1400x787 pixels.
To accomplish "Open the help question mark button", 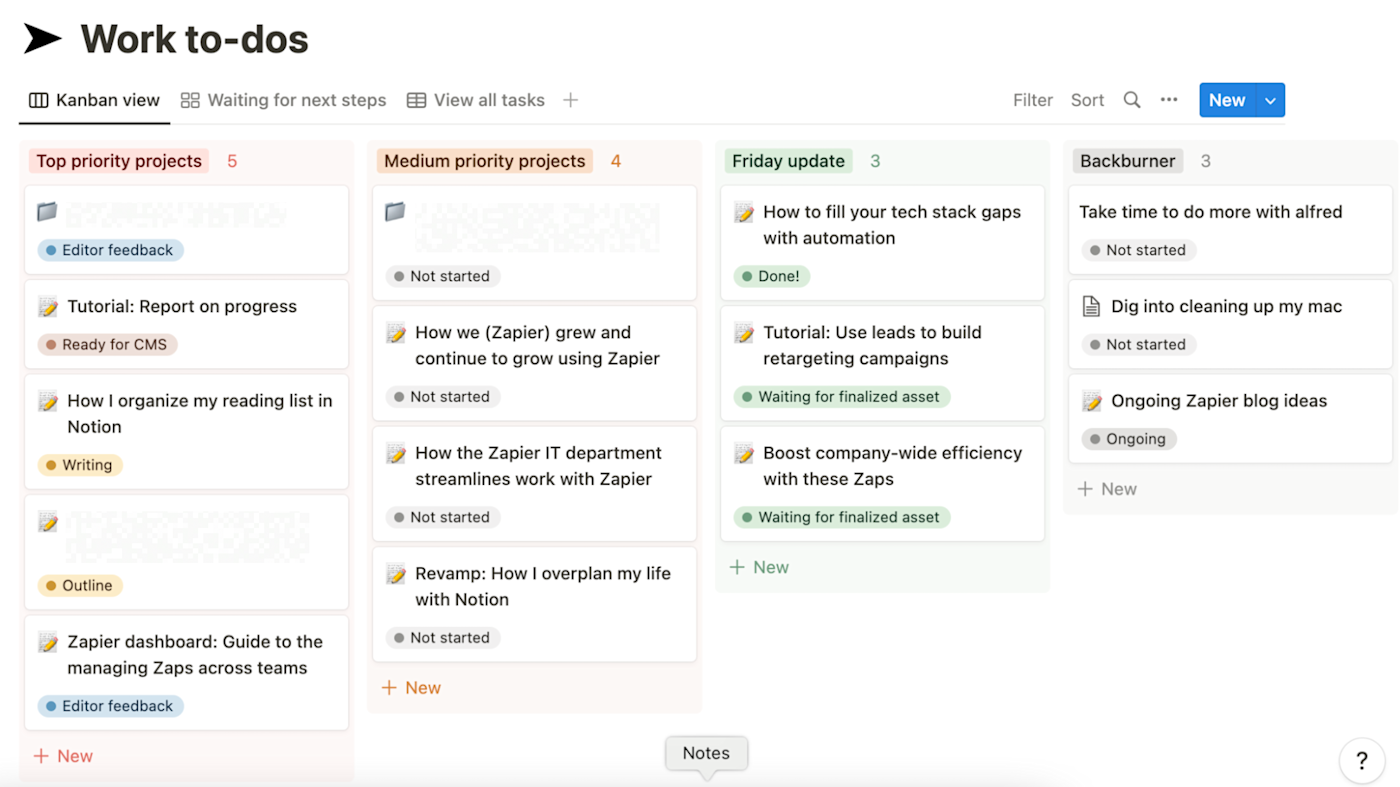I will [1361, 761].
